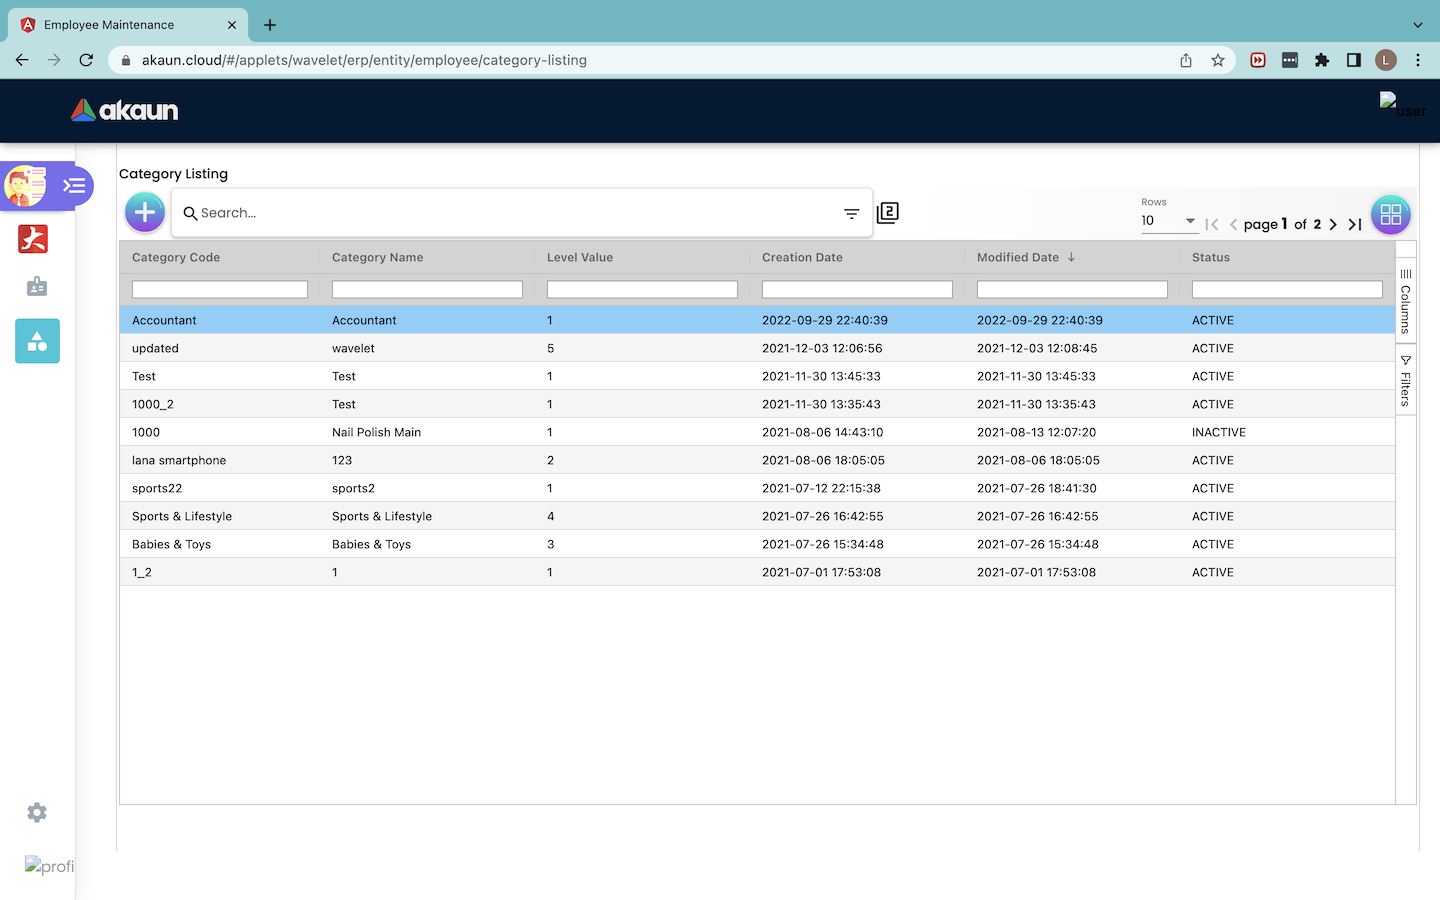The image size is (1440, 900).
Task: Open the red PDF-style sidebar icon
Action: point(34,239)
